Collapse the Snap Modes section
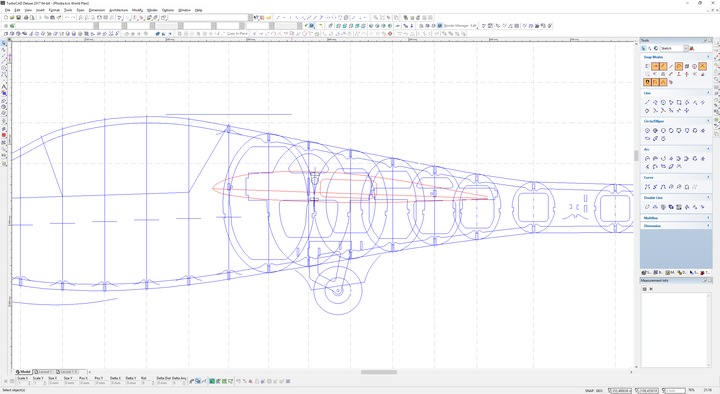This screenshot has height=394, width=720. (x=708, y=57)
